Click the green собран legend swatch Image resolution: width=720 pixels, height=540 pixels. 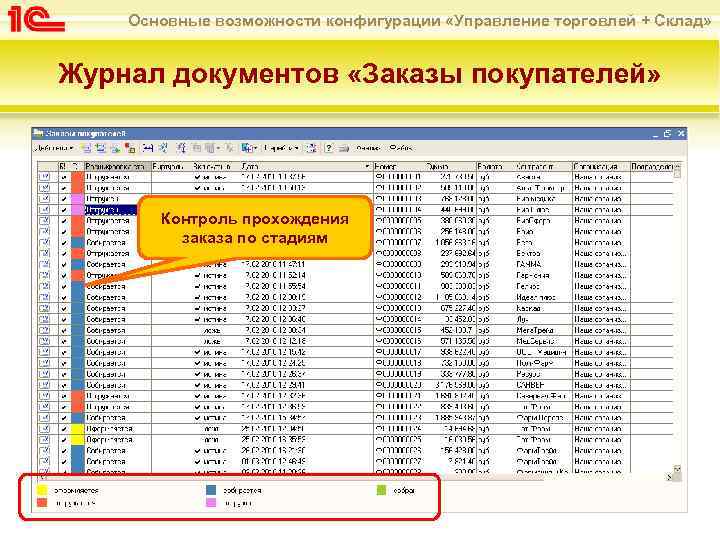click(x=381, y=490)
